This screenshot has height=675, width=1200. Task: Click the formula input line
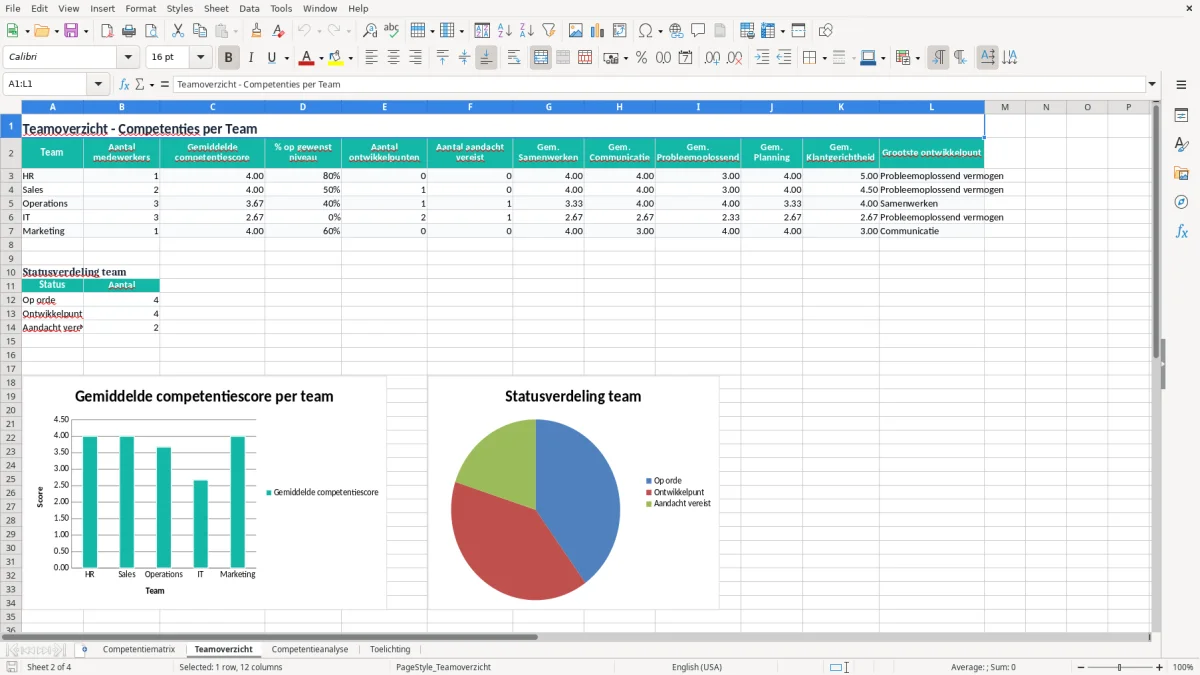[659, 84]
